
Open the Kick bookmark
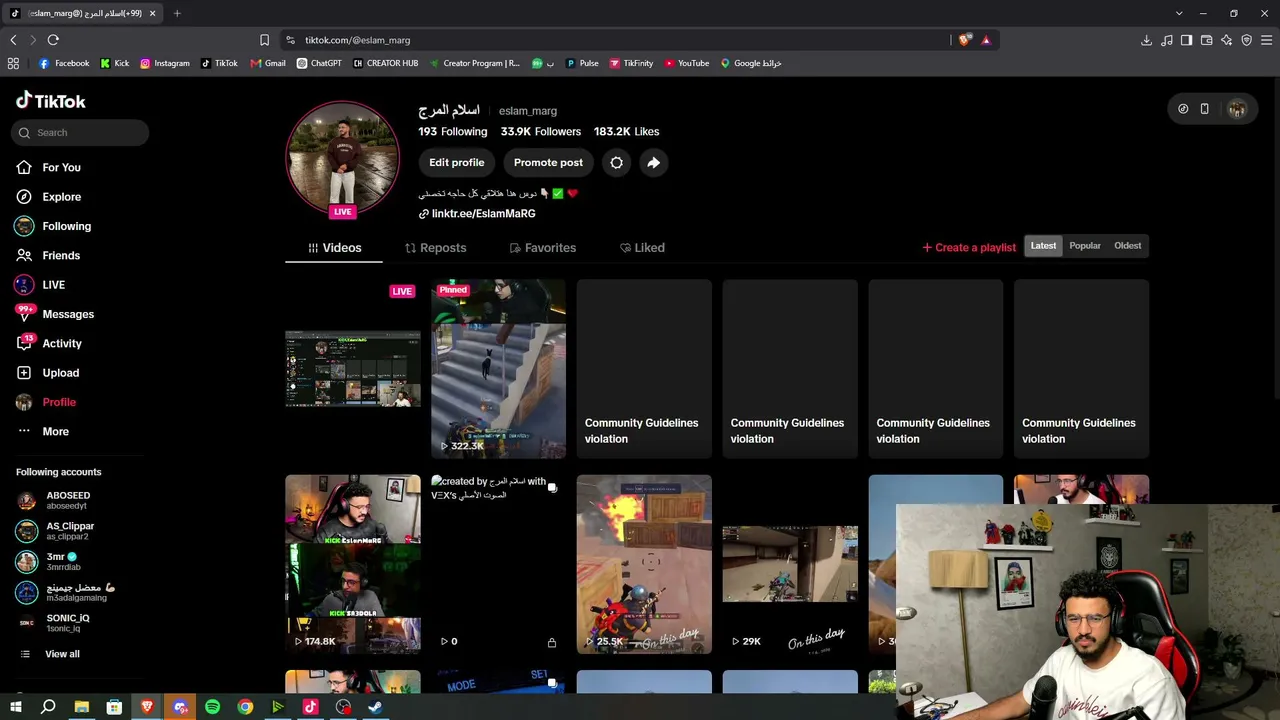click(x=114, y=63)
